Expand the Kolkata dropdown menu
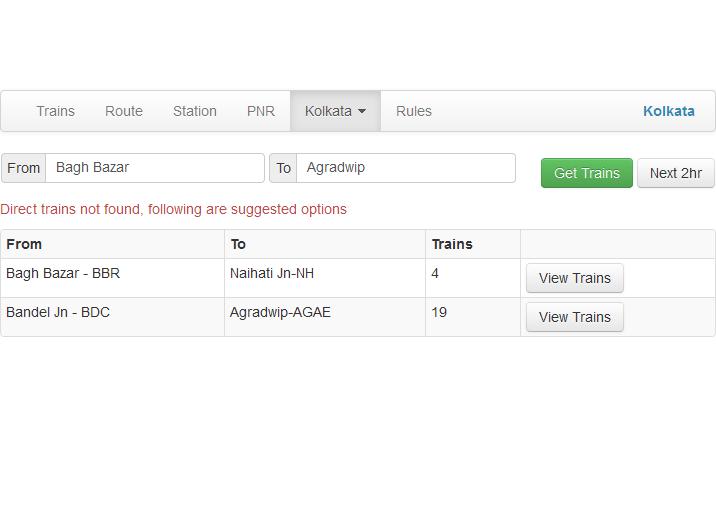 coord(335,111)
